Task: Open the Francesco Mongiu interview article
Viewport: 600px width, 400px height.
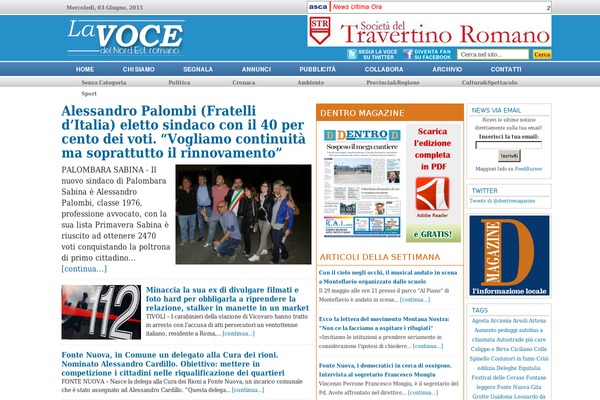Action: (x=385, y=370)
